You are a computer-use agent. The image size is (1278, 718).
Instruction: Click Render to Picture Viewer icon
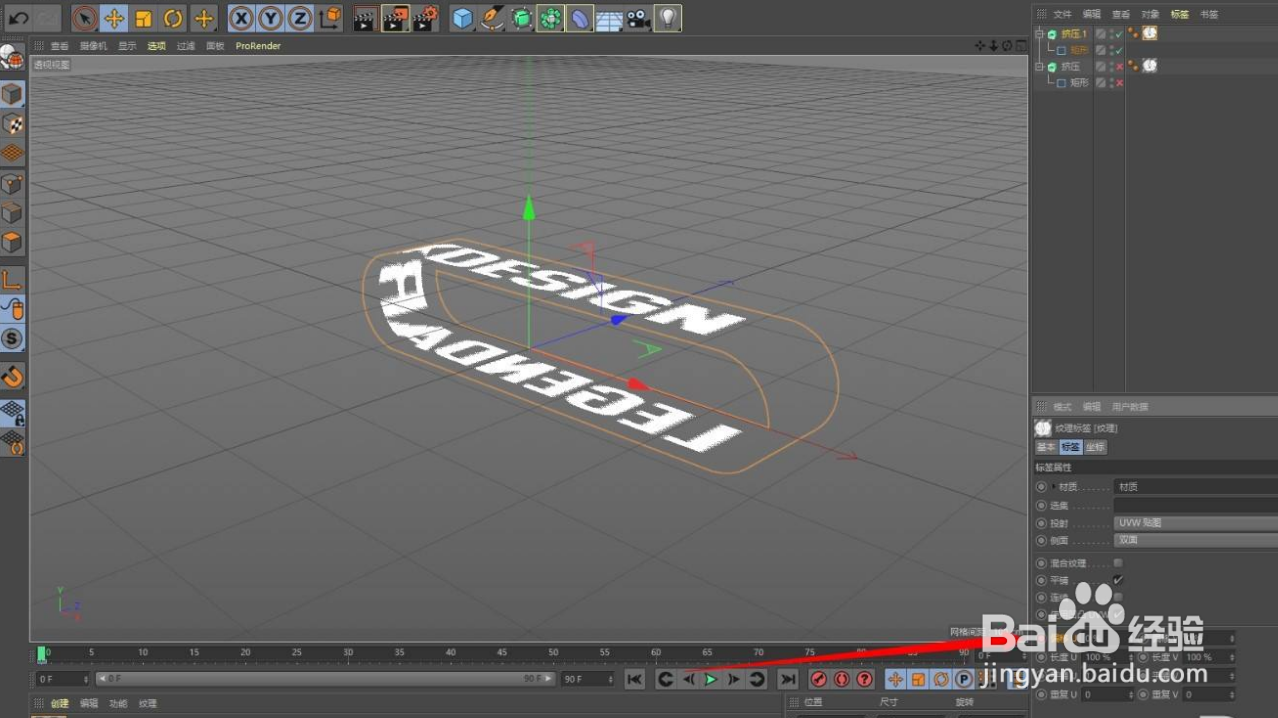pyautogui.click(x=396, y=18)
